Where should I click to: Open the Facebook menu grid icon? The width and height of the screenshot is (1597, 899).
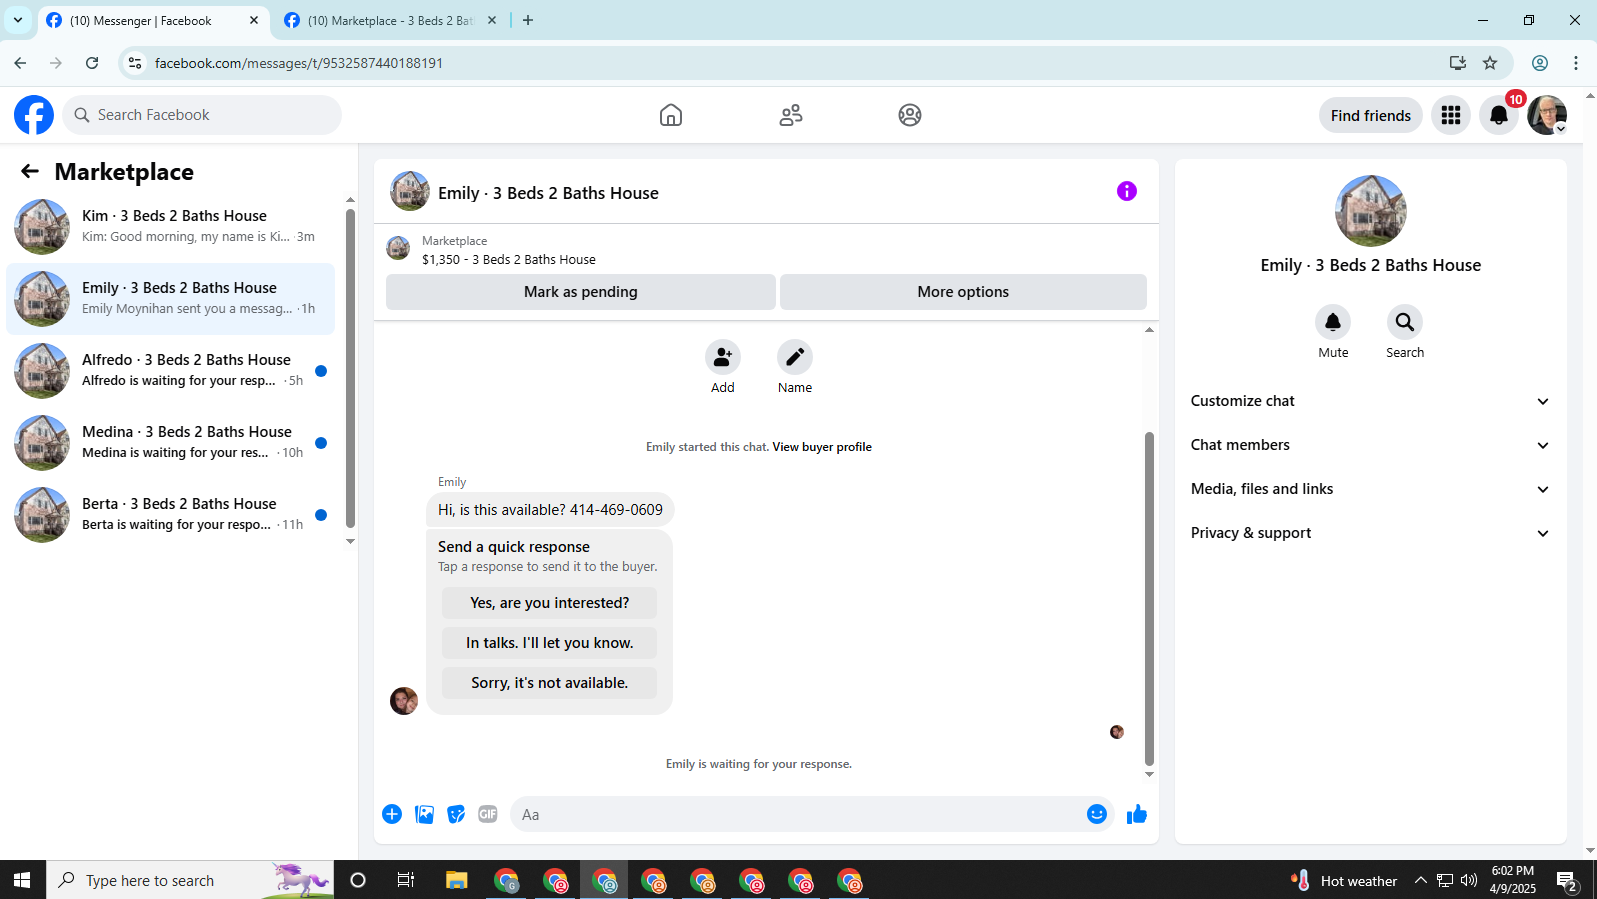pos(1451,115)
